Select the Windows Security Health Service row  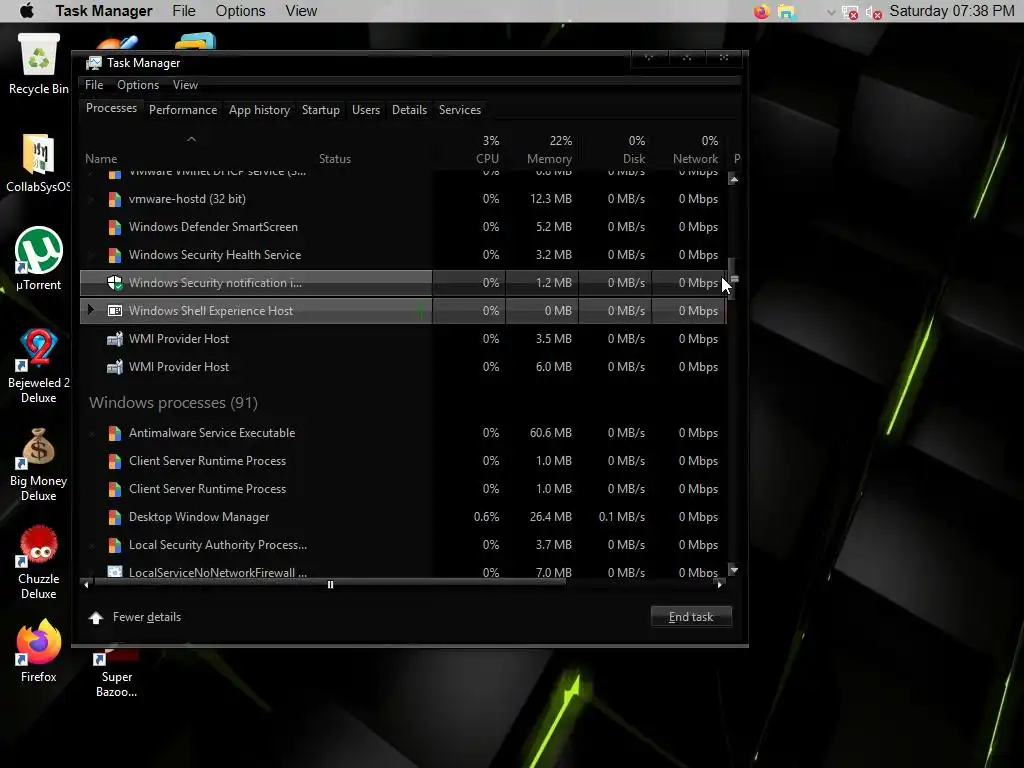[x=403, y=255]
